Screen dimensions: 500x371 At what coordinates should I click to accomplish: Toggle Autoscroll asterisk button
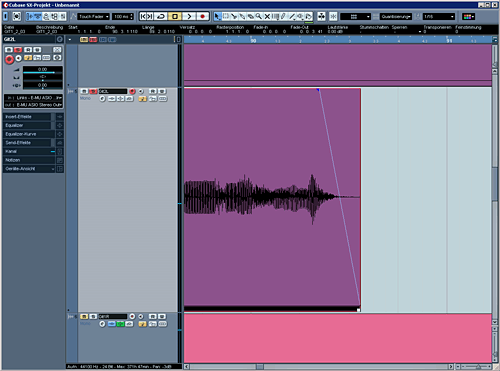(333, 16)
